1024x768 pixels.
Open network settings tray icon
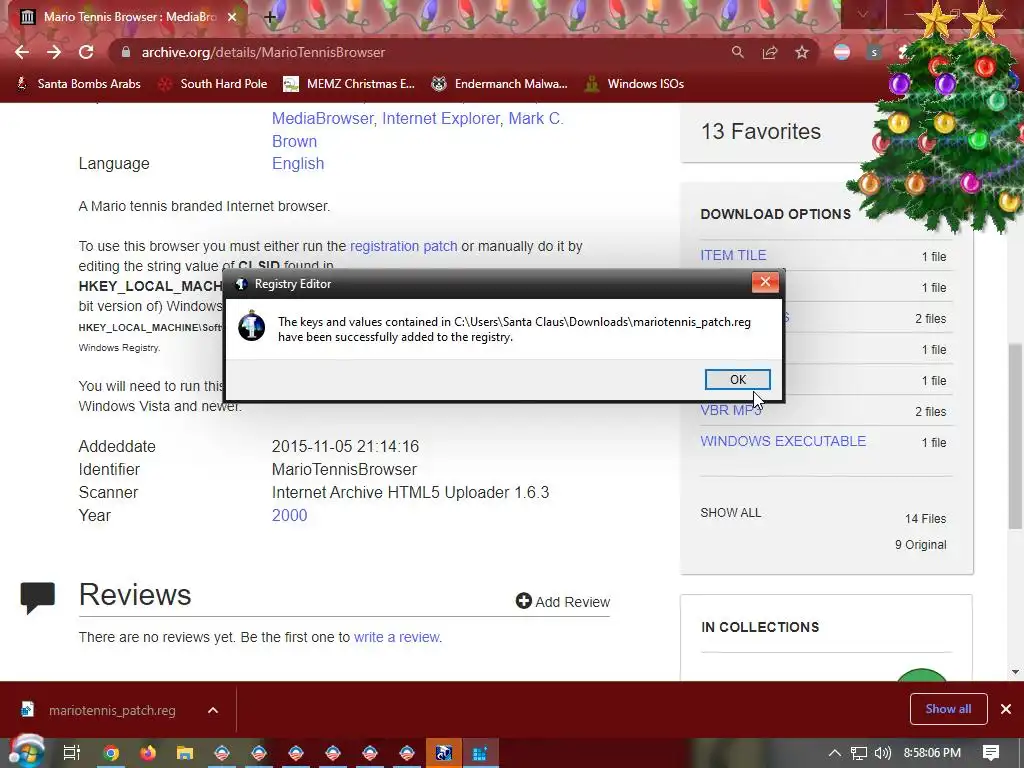(x=859, y=753)
